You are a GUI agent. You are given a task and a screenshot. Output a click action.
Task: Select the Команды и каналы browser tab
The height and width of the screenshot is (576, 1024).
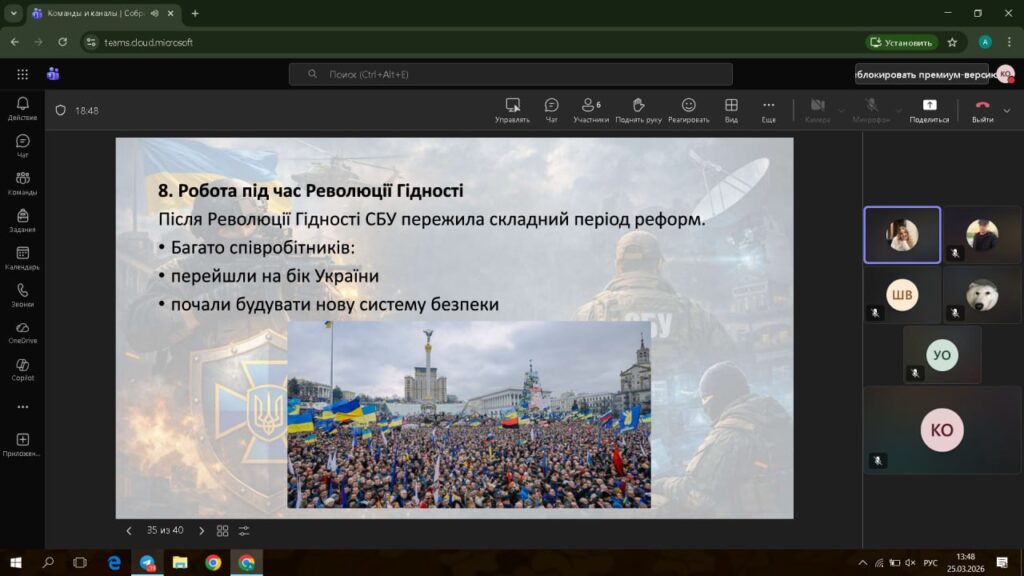pyautogui.click(x=95, y=13)
